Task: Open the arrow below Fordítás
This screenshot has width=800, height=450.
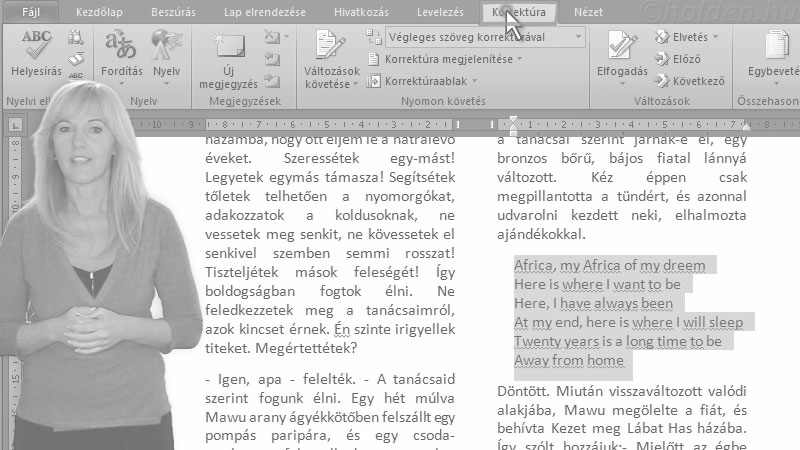Action: [x=121, y=84]
